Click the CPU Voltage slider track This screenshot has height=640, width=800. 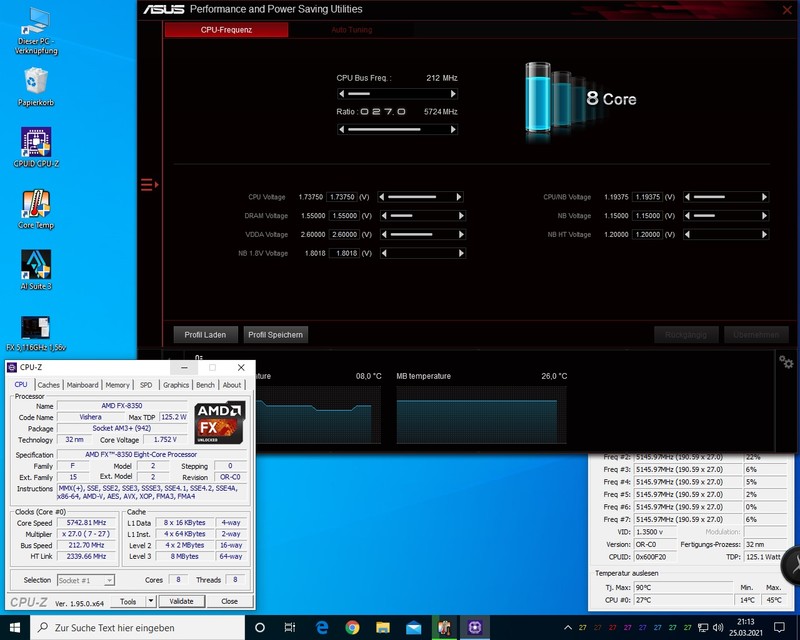tap(420, 197)
